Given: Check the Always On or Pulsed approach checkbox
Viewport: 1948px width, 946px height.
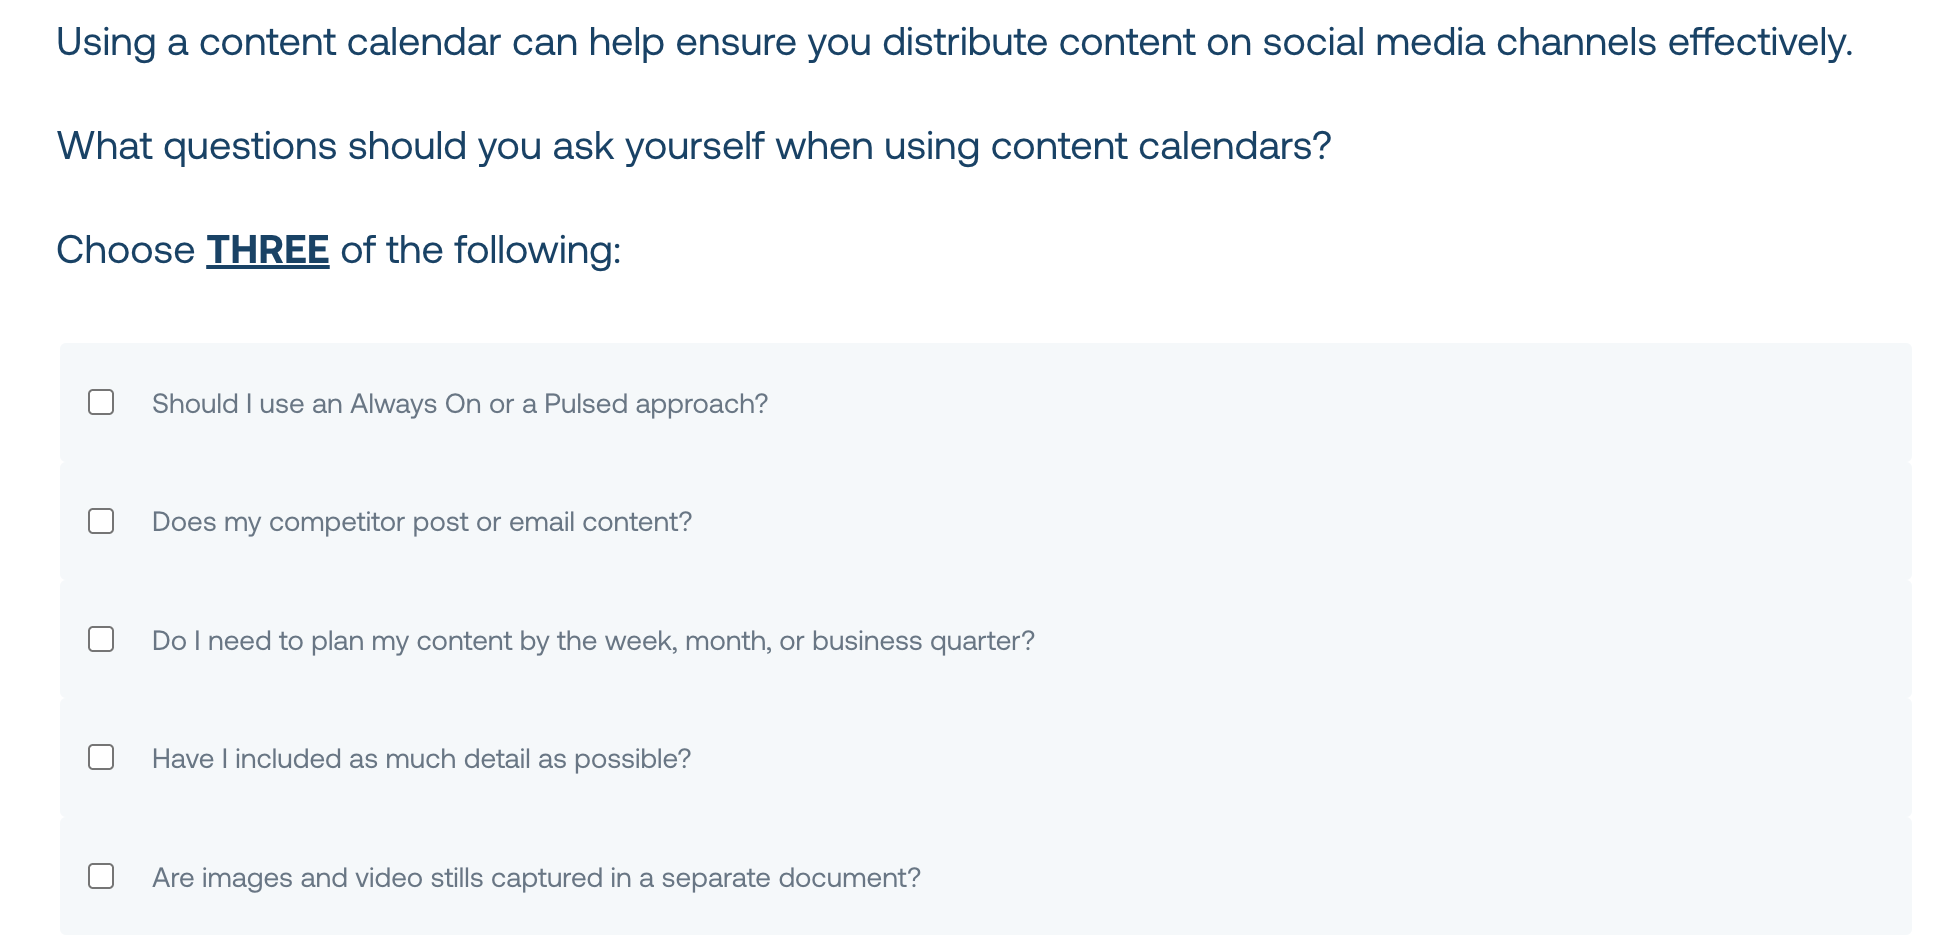Looking at the screenshot, I should 101,402.
